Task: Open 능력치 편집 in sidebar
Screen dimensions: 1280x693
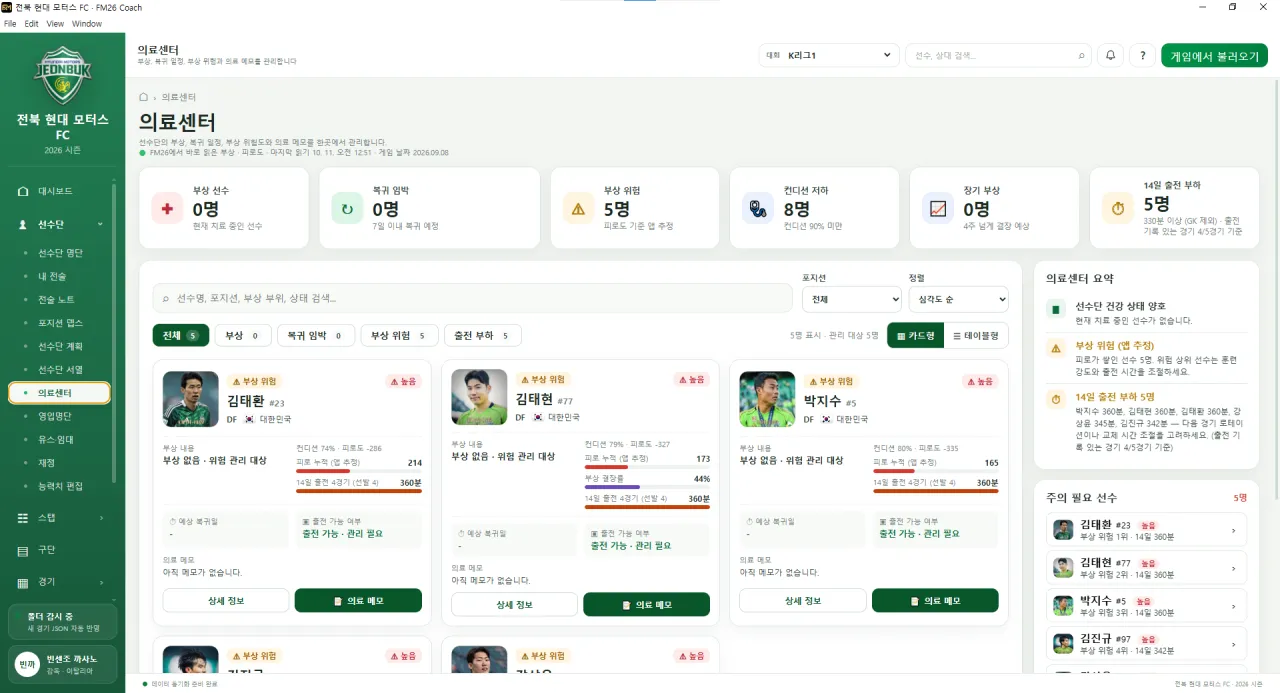Action: (61, 486)
